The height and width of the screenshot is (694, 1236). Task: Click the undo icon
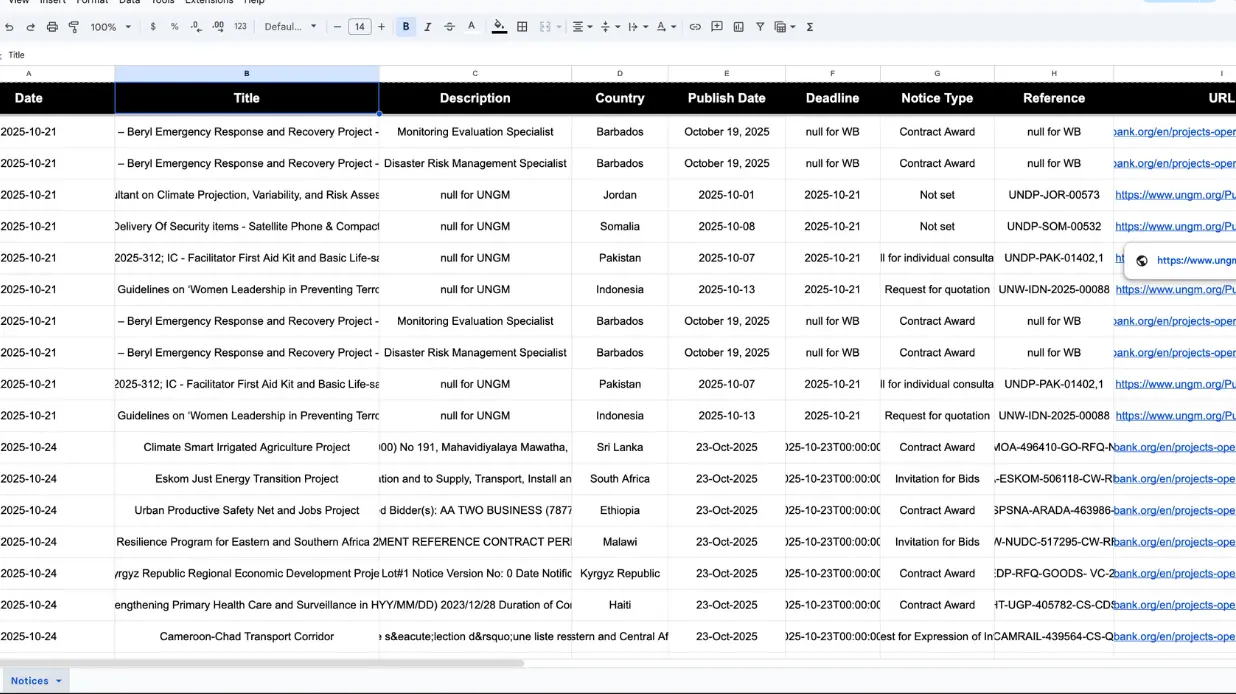tap(9, 27)
